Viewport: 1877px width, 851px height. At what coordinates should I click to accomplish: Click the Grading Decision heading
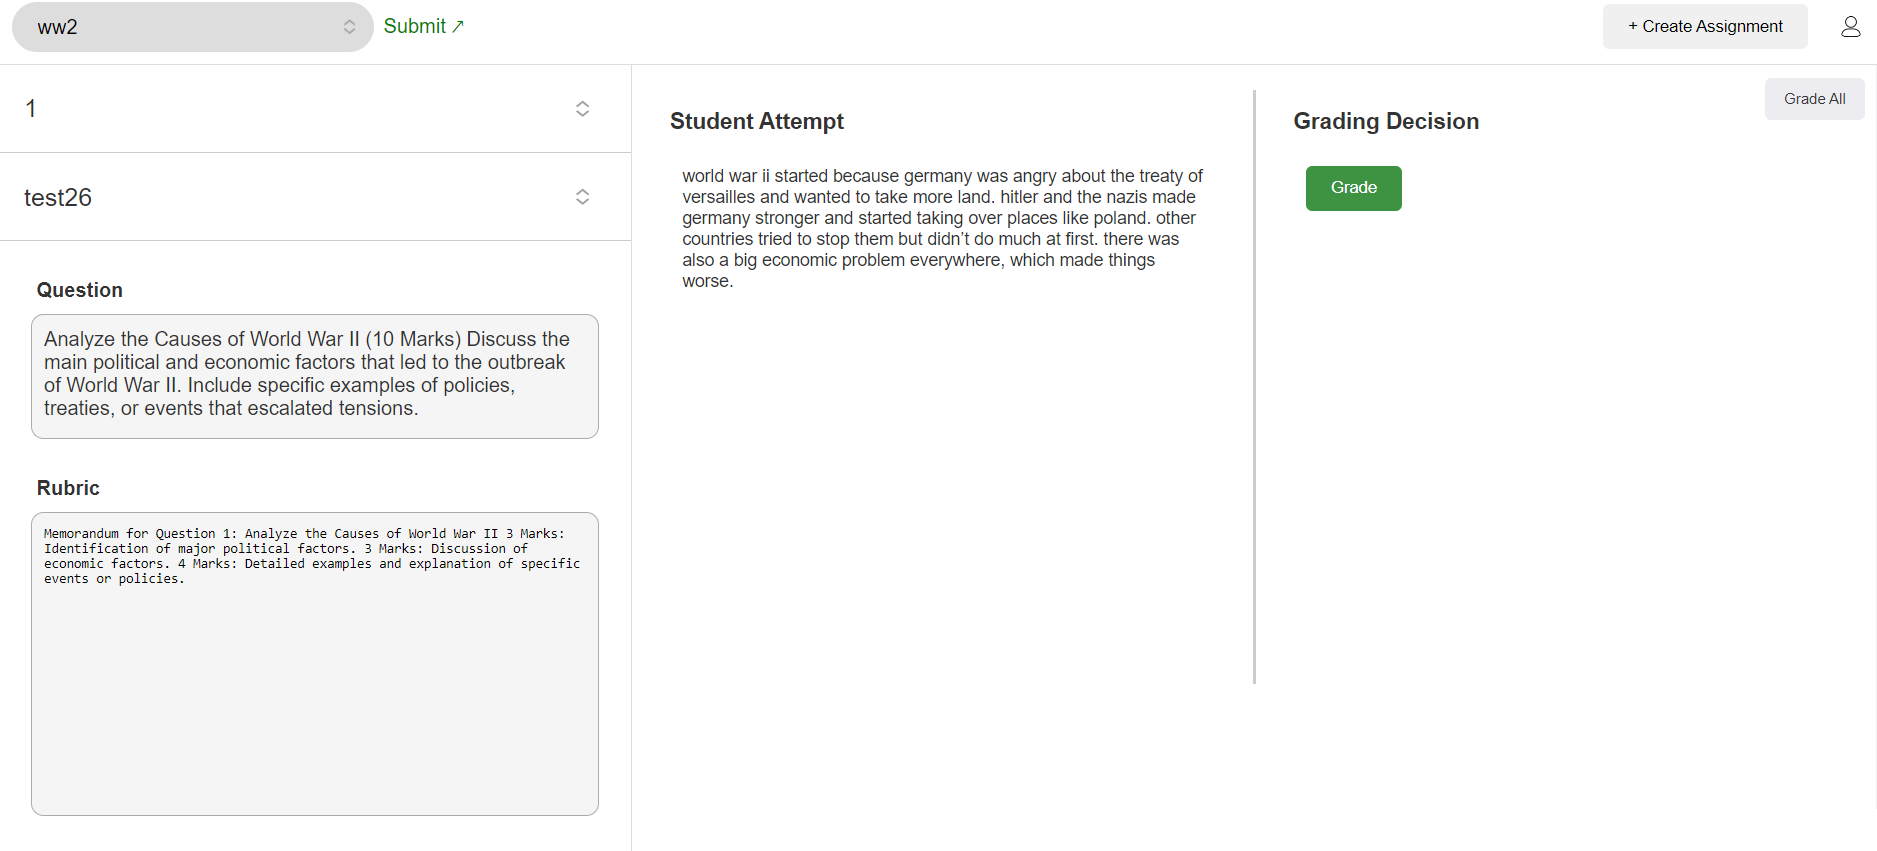tap(1385, 122)
